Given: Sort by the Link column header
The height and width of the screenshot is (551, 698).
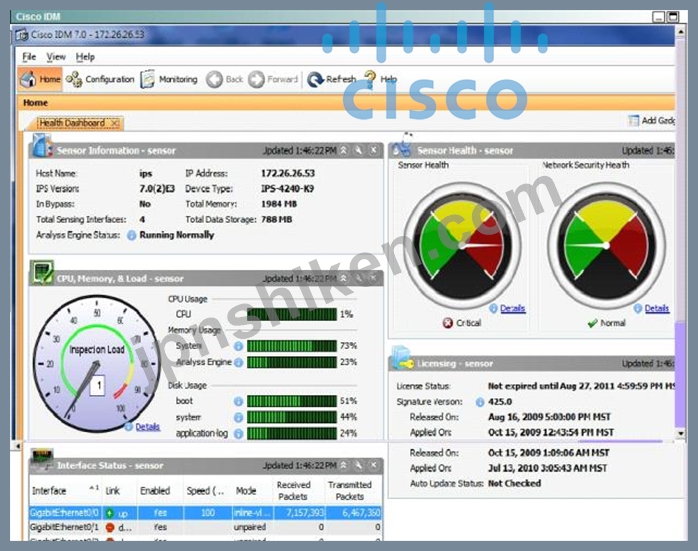Looking at the screenshot, I should pyautogui.click(x=119, y=490).
